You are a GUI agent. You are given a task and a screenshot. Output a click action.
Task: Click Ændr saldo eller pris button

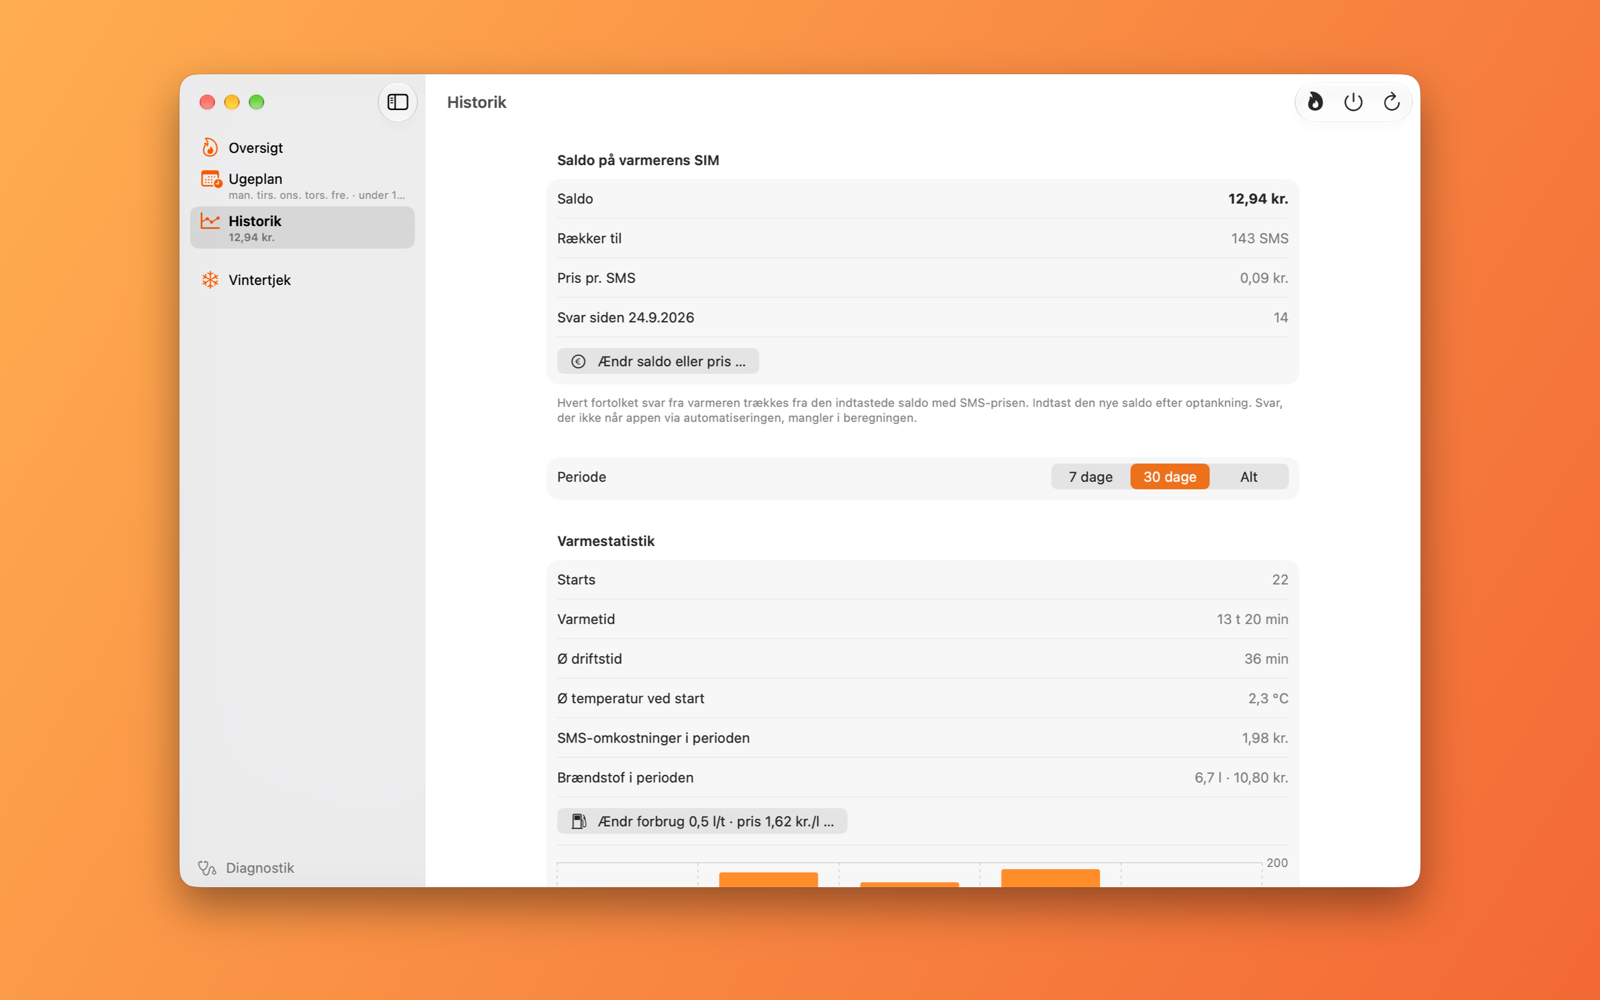(x=658, y=361)
